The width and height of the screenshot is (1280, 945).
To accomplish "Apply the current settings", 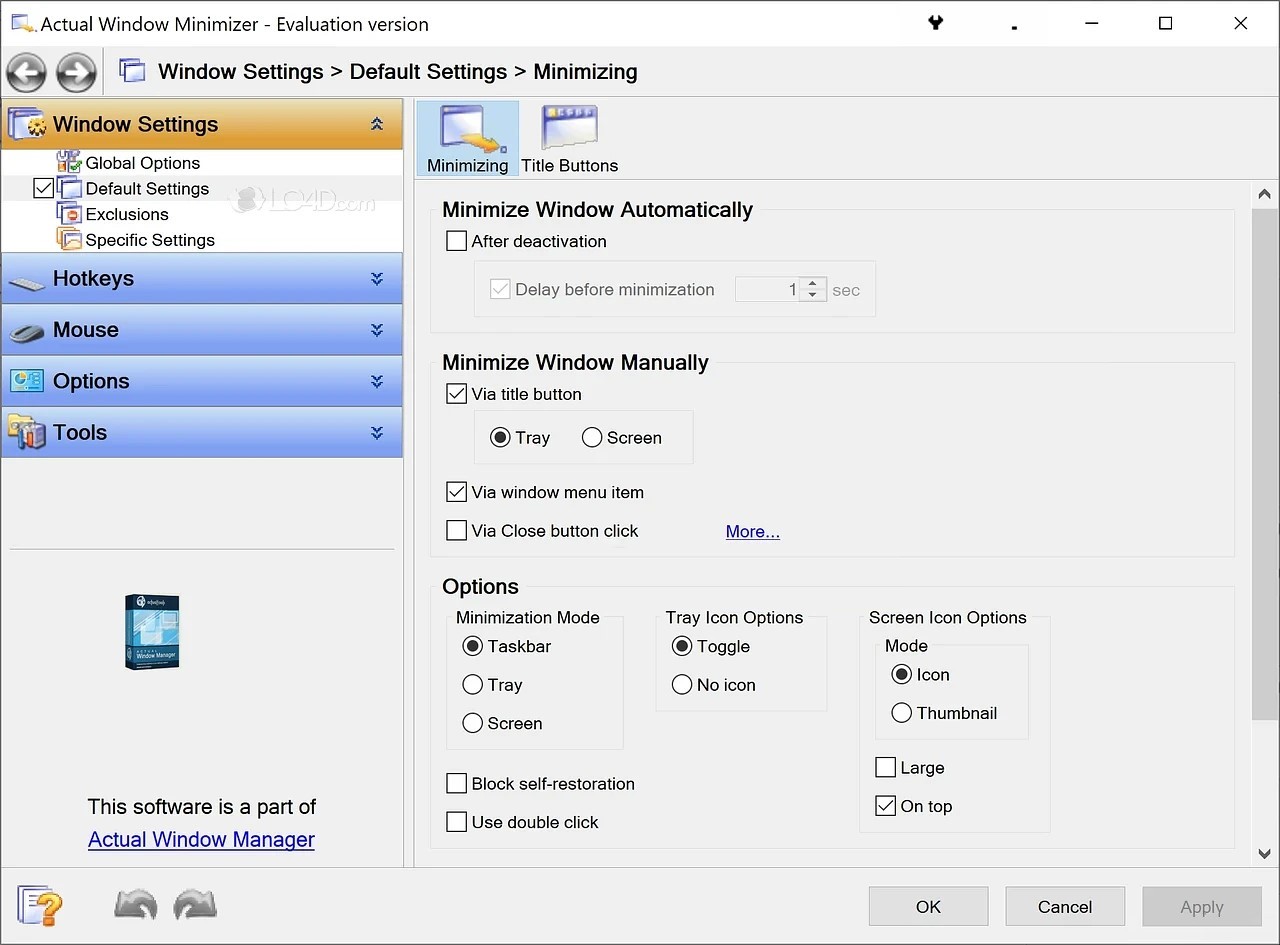I will [1201, 906].
